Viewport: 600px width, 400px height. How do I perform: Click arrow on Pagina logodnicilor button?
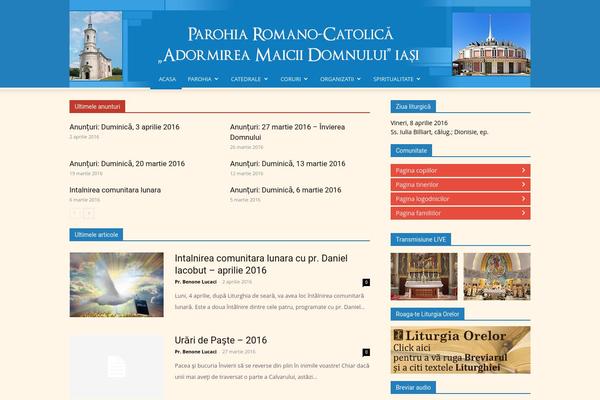click(524, 198)
